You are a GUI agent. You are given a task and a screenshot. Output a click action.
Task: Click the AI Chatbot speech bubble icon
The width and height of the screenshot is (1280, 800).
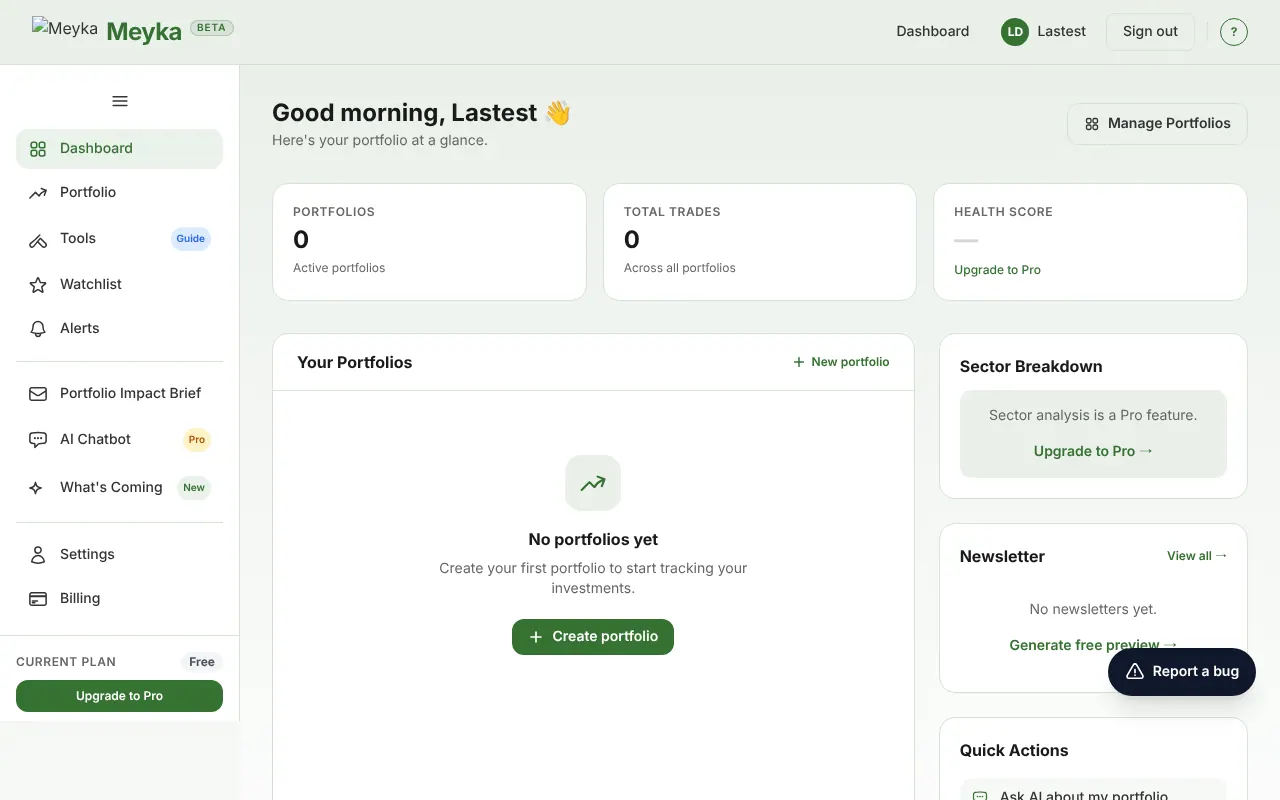pyautogui.click(x=38, y=440)
